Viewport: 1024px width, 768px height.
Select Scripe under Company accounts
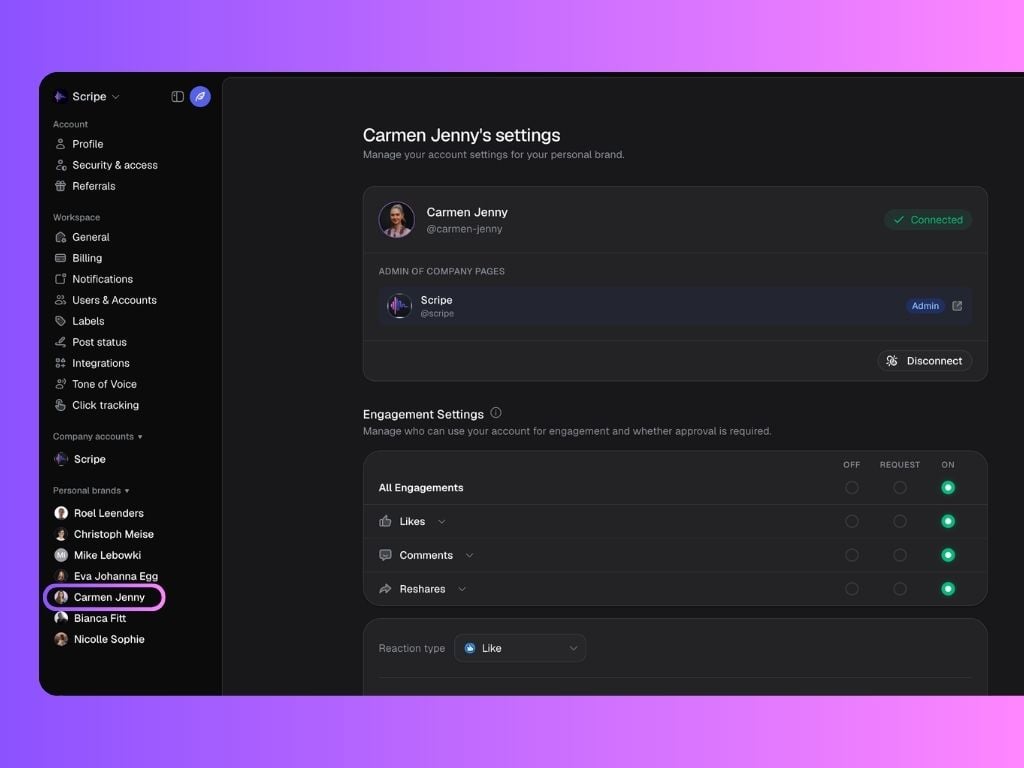(89, 459)
